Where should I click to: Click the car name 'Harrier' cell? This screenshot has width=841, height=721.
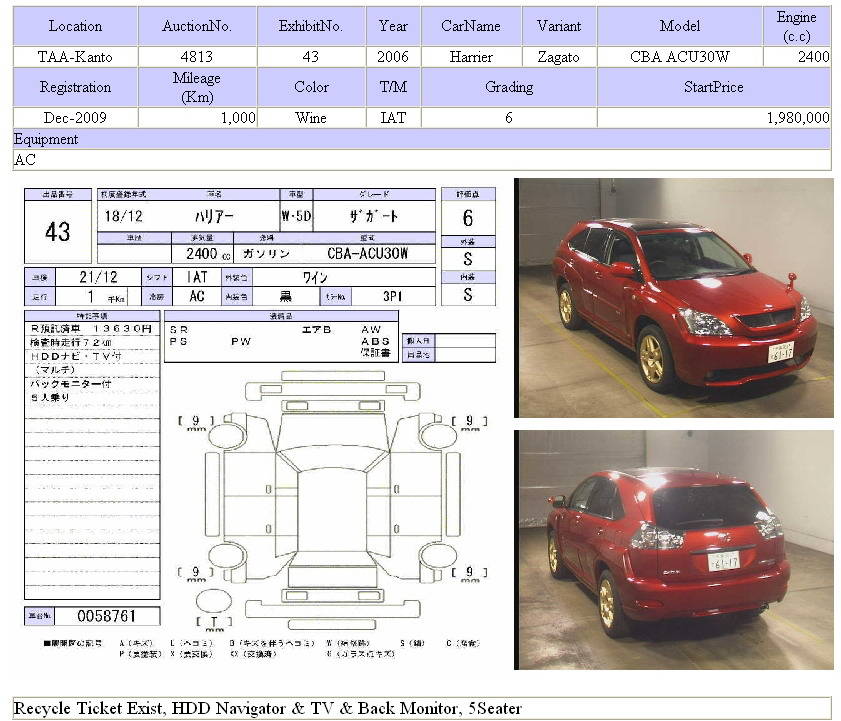pos(471,57)
